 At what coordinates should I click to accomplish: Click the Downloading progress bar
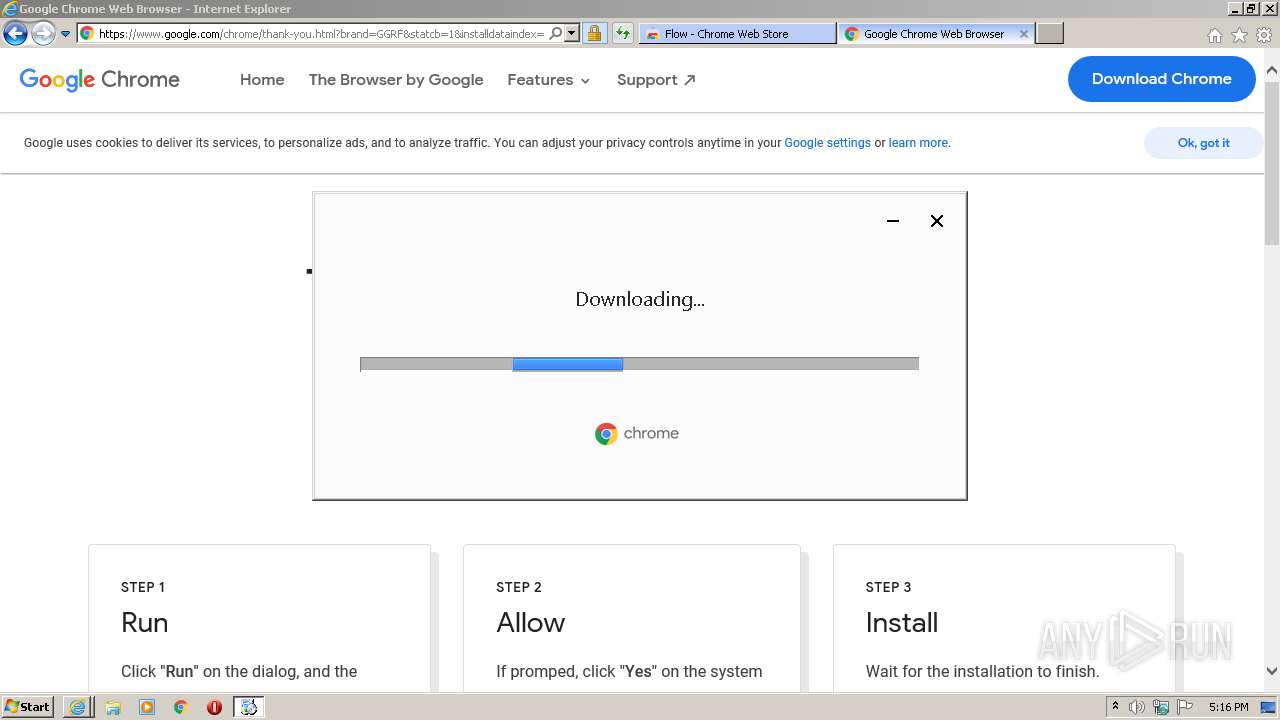(639, 364)
